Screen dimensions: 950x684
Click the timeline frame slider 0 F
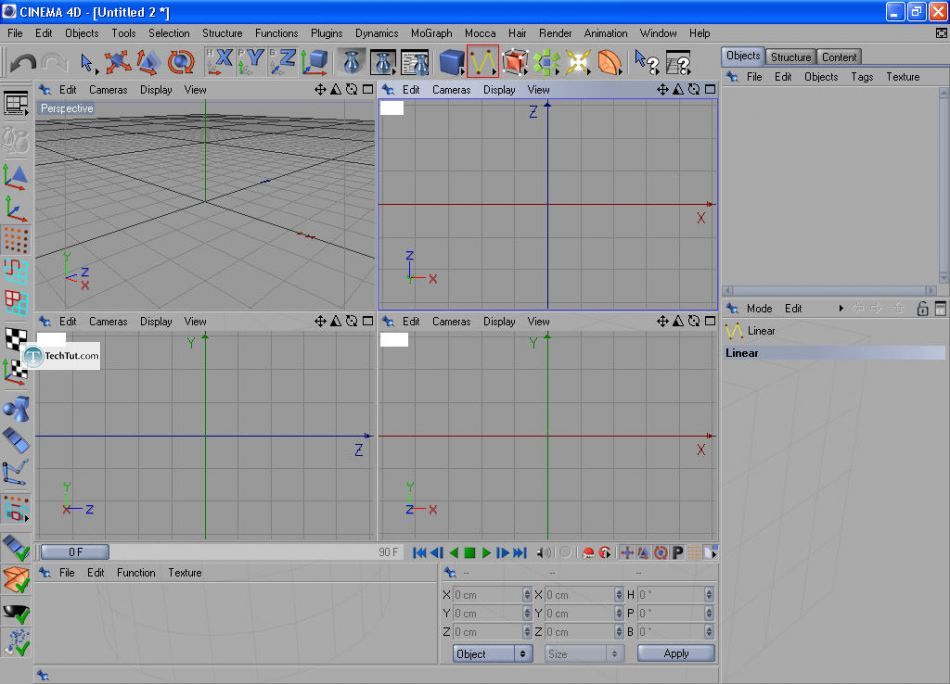pyautogui.click(x=75, y=552)
